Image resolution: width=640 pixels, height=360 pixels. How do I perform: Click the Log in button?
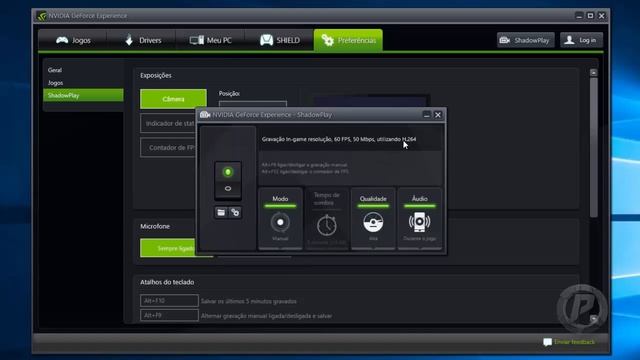tap(581, 40)
